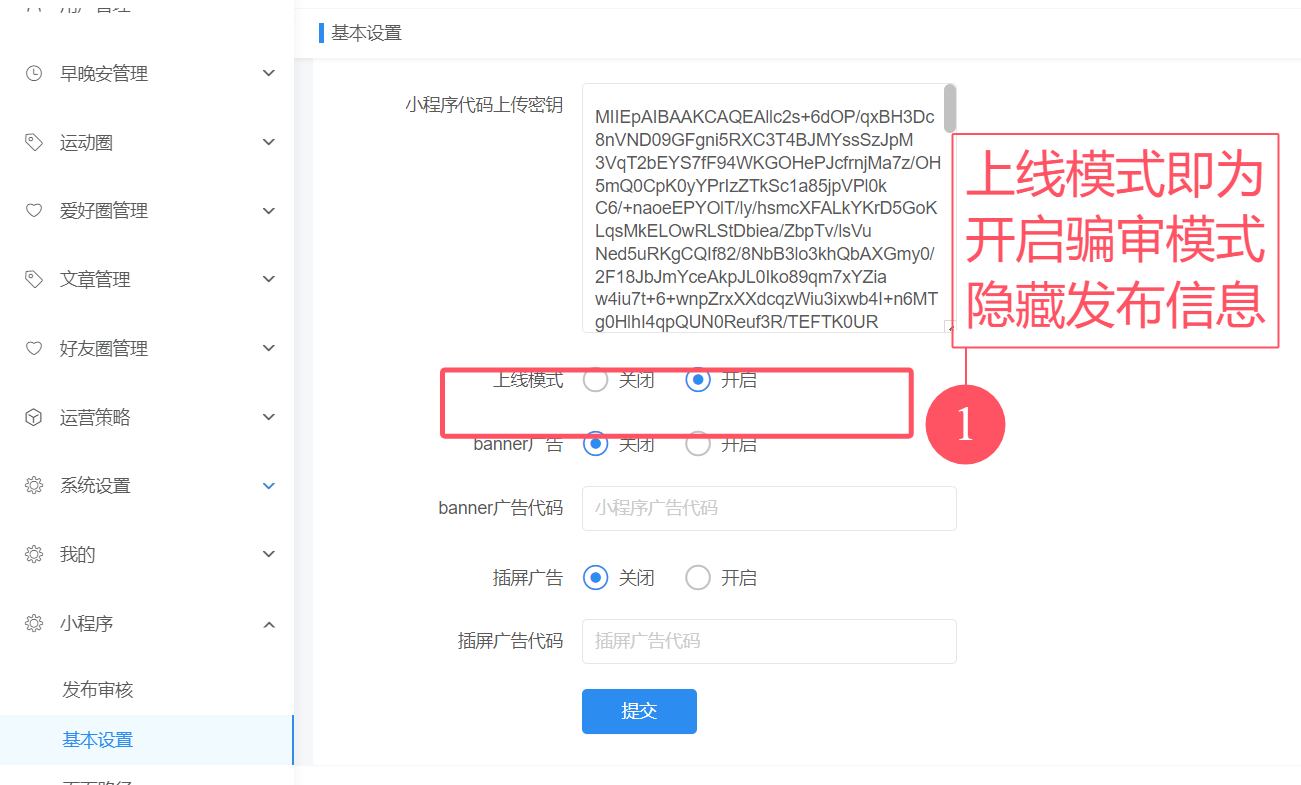
Task: Expand 好友圈管理 chevron
Action: [268, 348]
